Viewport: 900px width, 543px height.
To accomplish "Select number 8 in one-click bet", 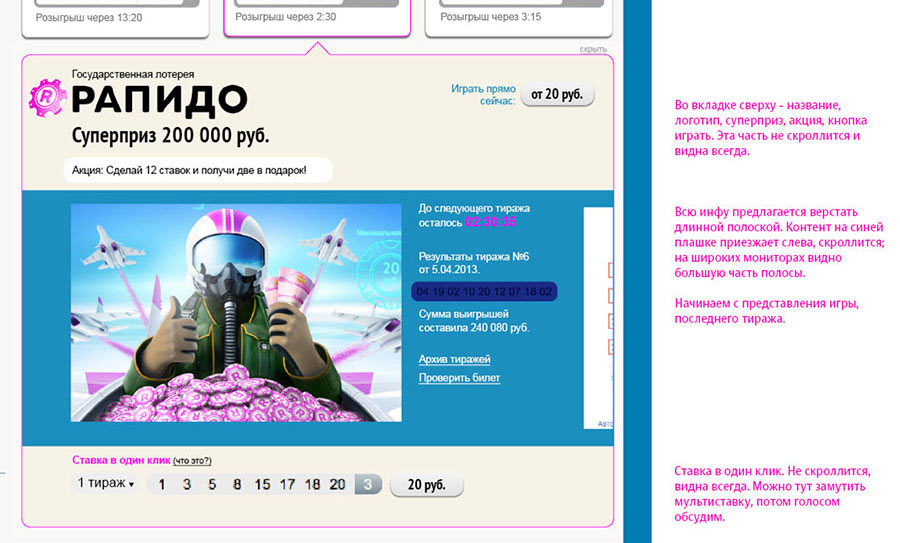I will tap(237, 485).
